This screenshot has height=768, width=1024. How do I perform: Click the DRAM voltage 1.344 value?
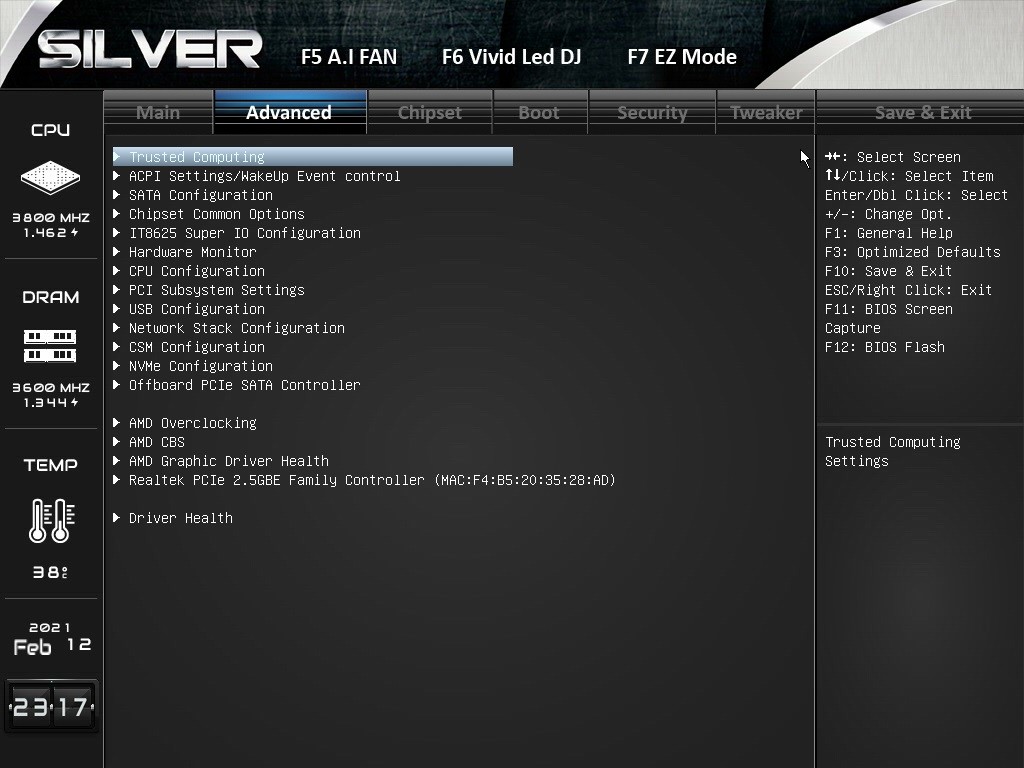[51, 402]
